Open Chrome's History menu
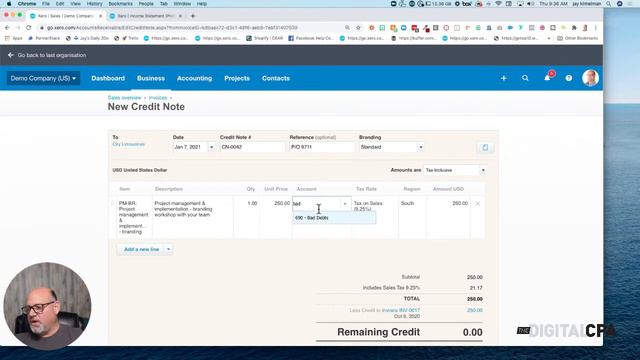 [x=95, y=4]
